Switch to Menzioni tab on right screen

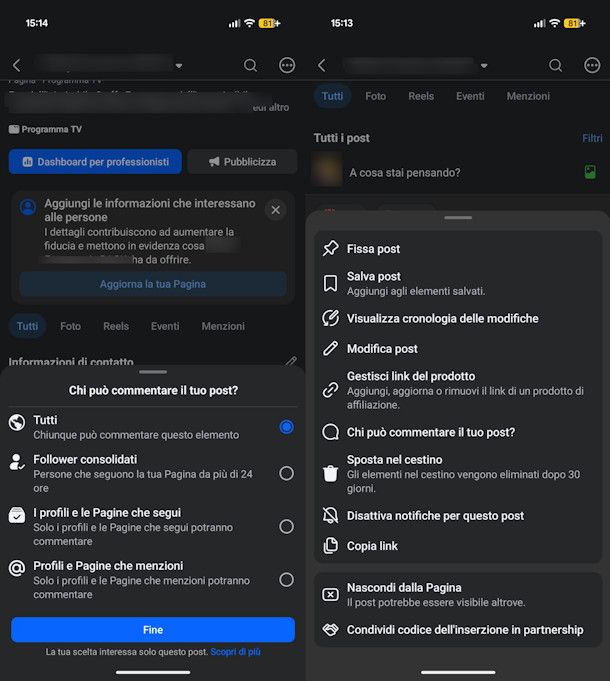528,96
